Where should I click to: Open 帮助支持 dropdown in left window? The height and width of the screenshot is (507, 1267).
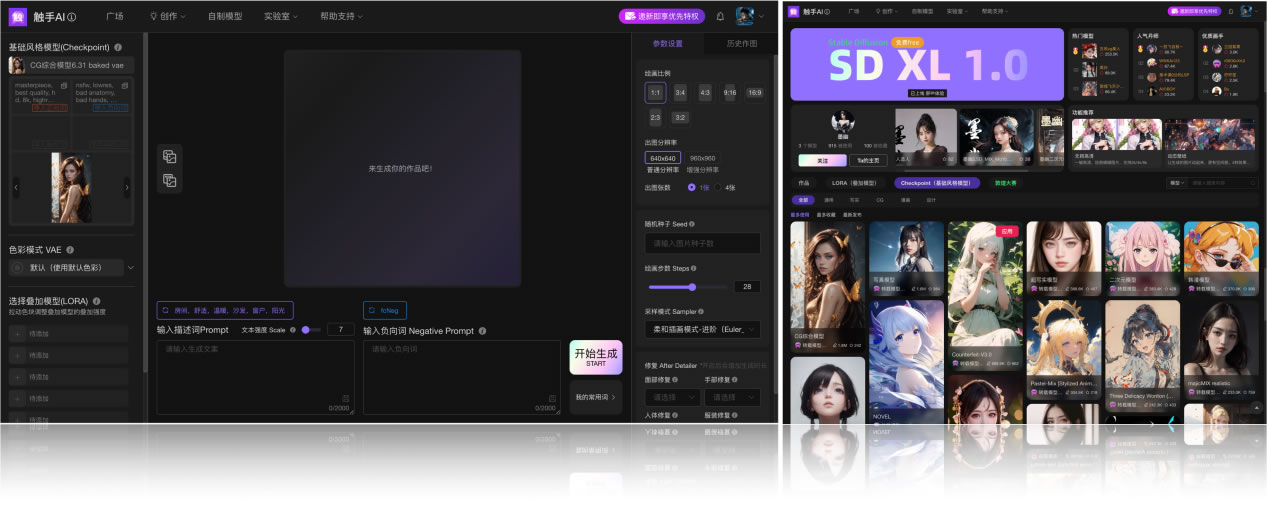342,16
